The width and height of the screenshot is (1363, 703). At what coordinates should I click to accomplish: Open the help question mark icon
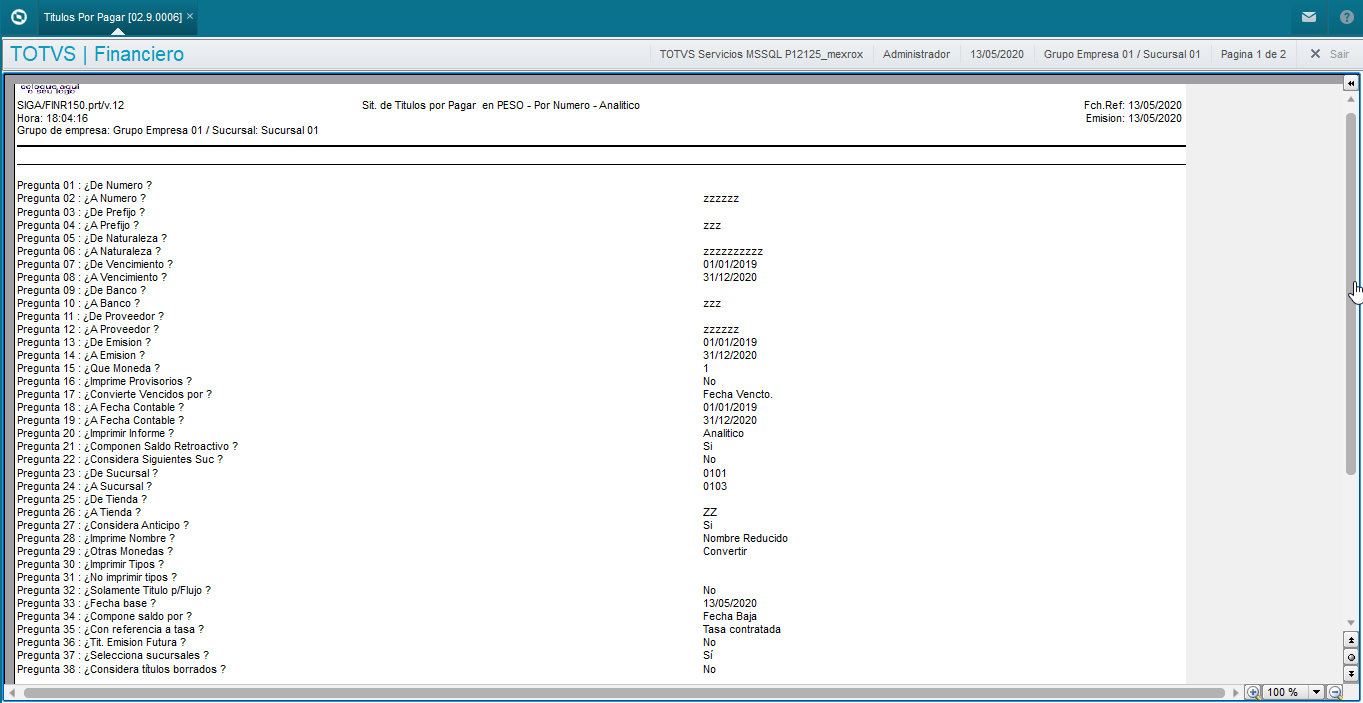tap(1345, 17)
